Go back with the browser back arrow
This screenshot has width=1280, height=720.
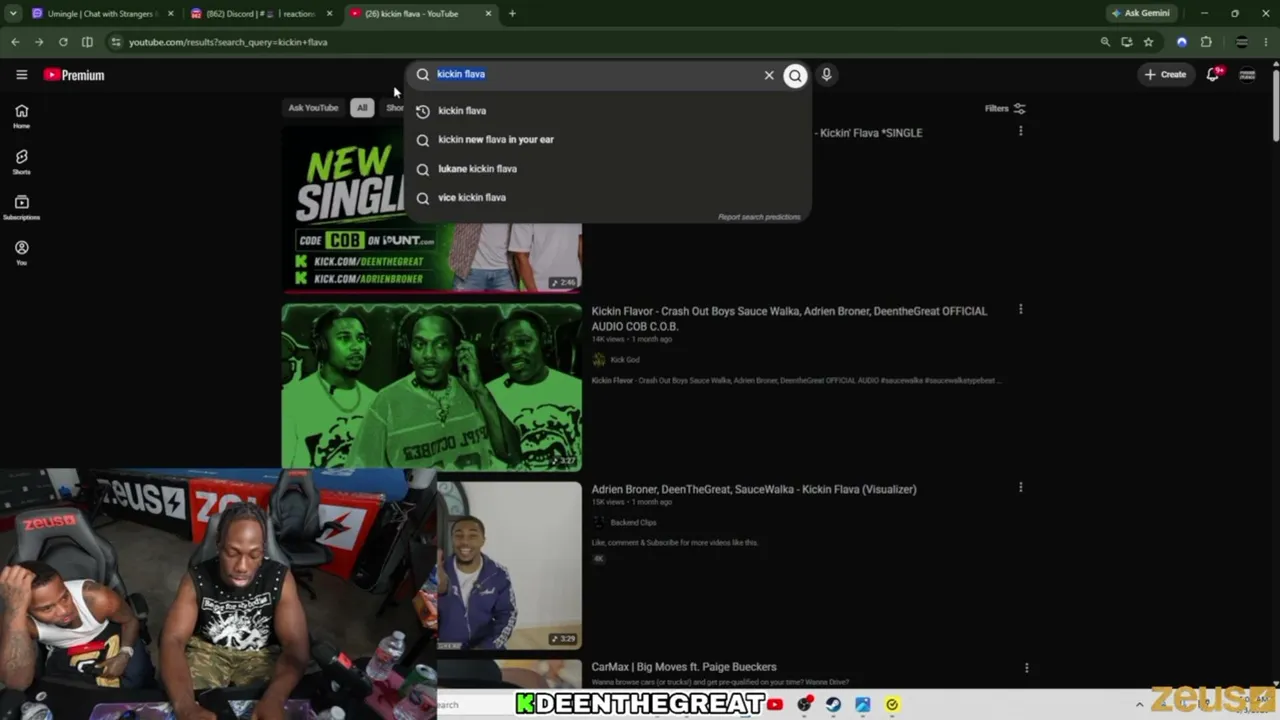[15, 42]
